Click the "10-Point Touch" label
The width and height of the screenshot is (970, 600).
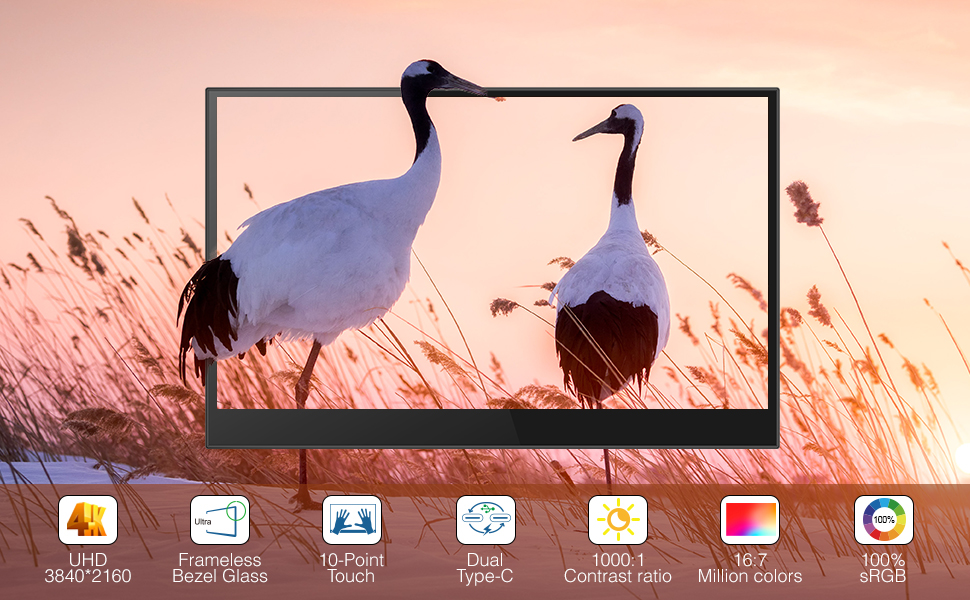point(351,568)
